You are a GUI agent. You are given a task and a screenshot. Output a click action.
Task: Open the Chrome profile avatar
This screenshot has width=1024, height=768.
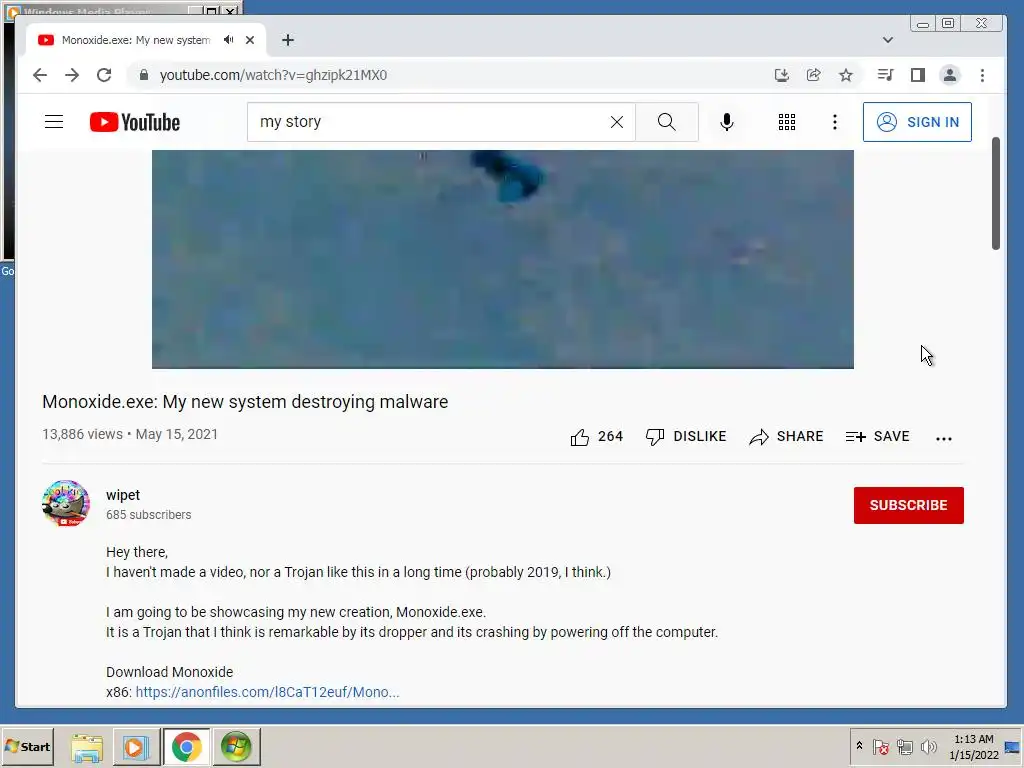[x=950, y=75]
